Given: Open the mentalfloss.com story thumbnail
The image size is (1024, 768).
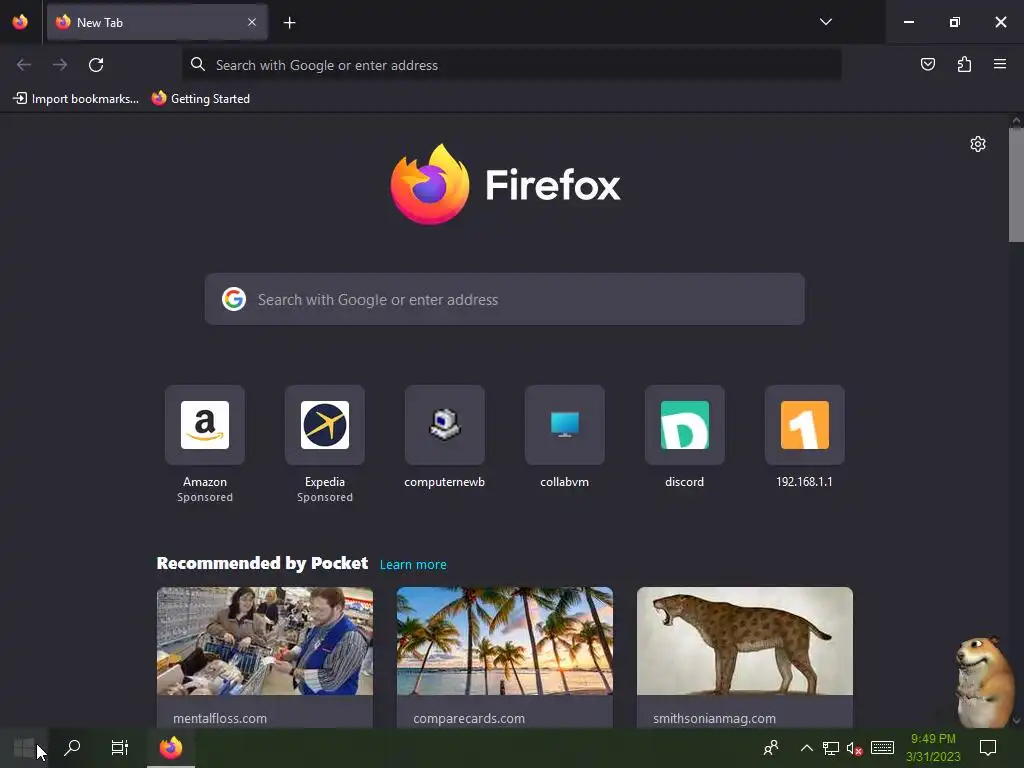Looking at the screenshot, I should (264, 641).
